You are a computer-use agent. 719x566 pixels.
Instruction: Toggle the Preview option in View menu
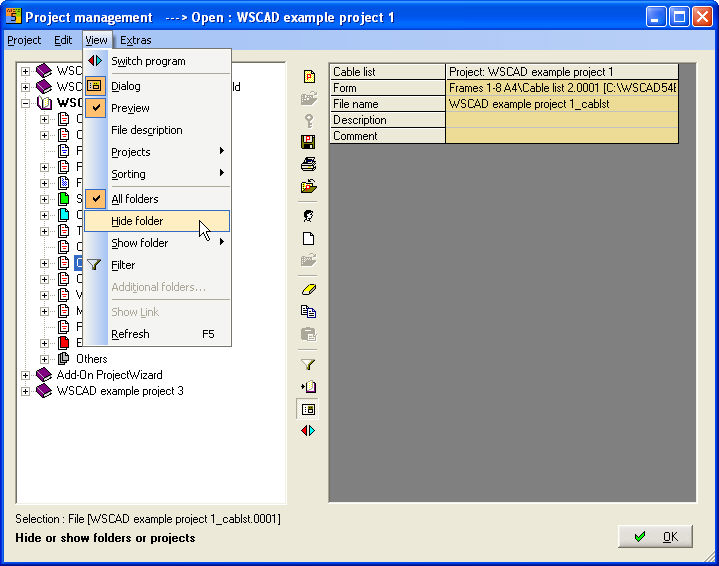[157, 108]
